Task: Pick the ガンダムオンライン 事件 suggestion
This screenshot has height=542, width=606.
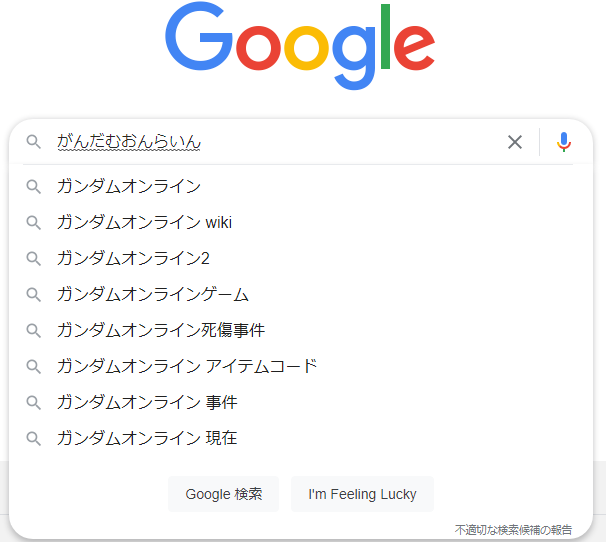Action: click(147, 402)
